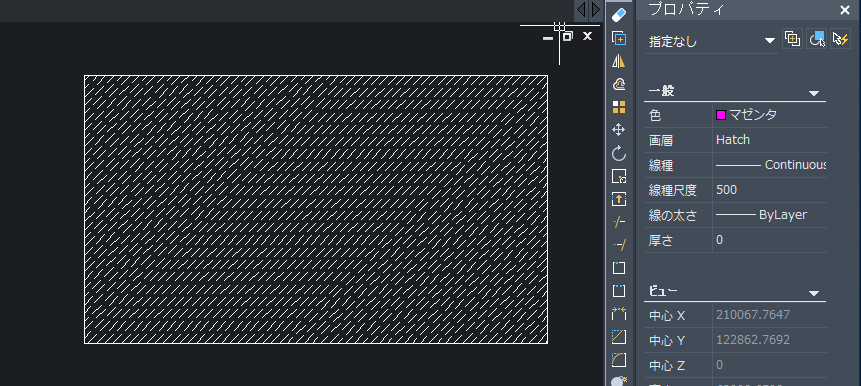Image resolution: width=861 pixels, height=386 pixels.
Task: Select the Array tool with four squares
Action: (619, 107)
